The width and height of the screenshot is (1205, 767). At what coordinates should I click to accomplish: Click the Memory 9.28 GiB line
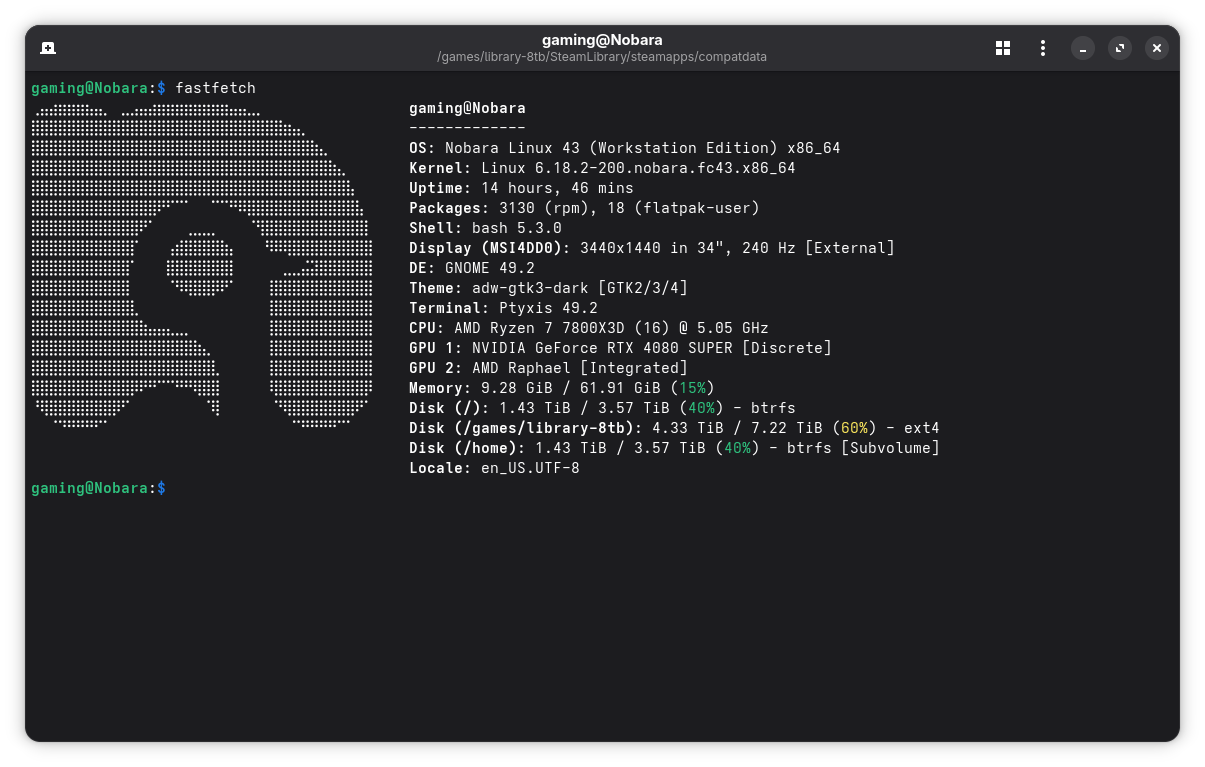562,388
